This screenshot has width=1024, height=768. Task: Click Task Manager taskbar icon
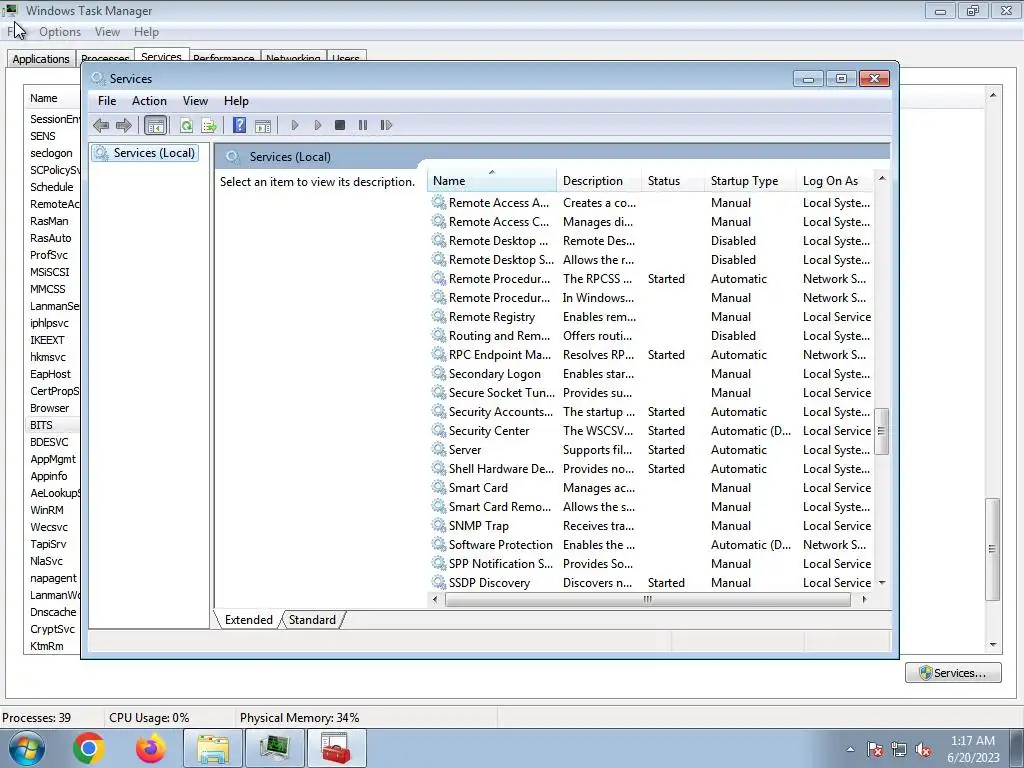(x=275, y=748)
